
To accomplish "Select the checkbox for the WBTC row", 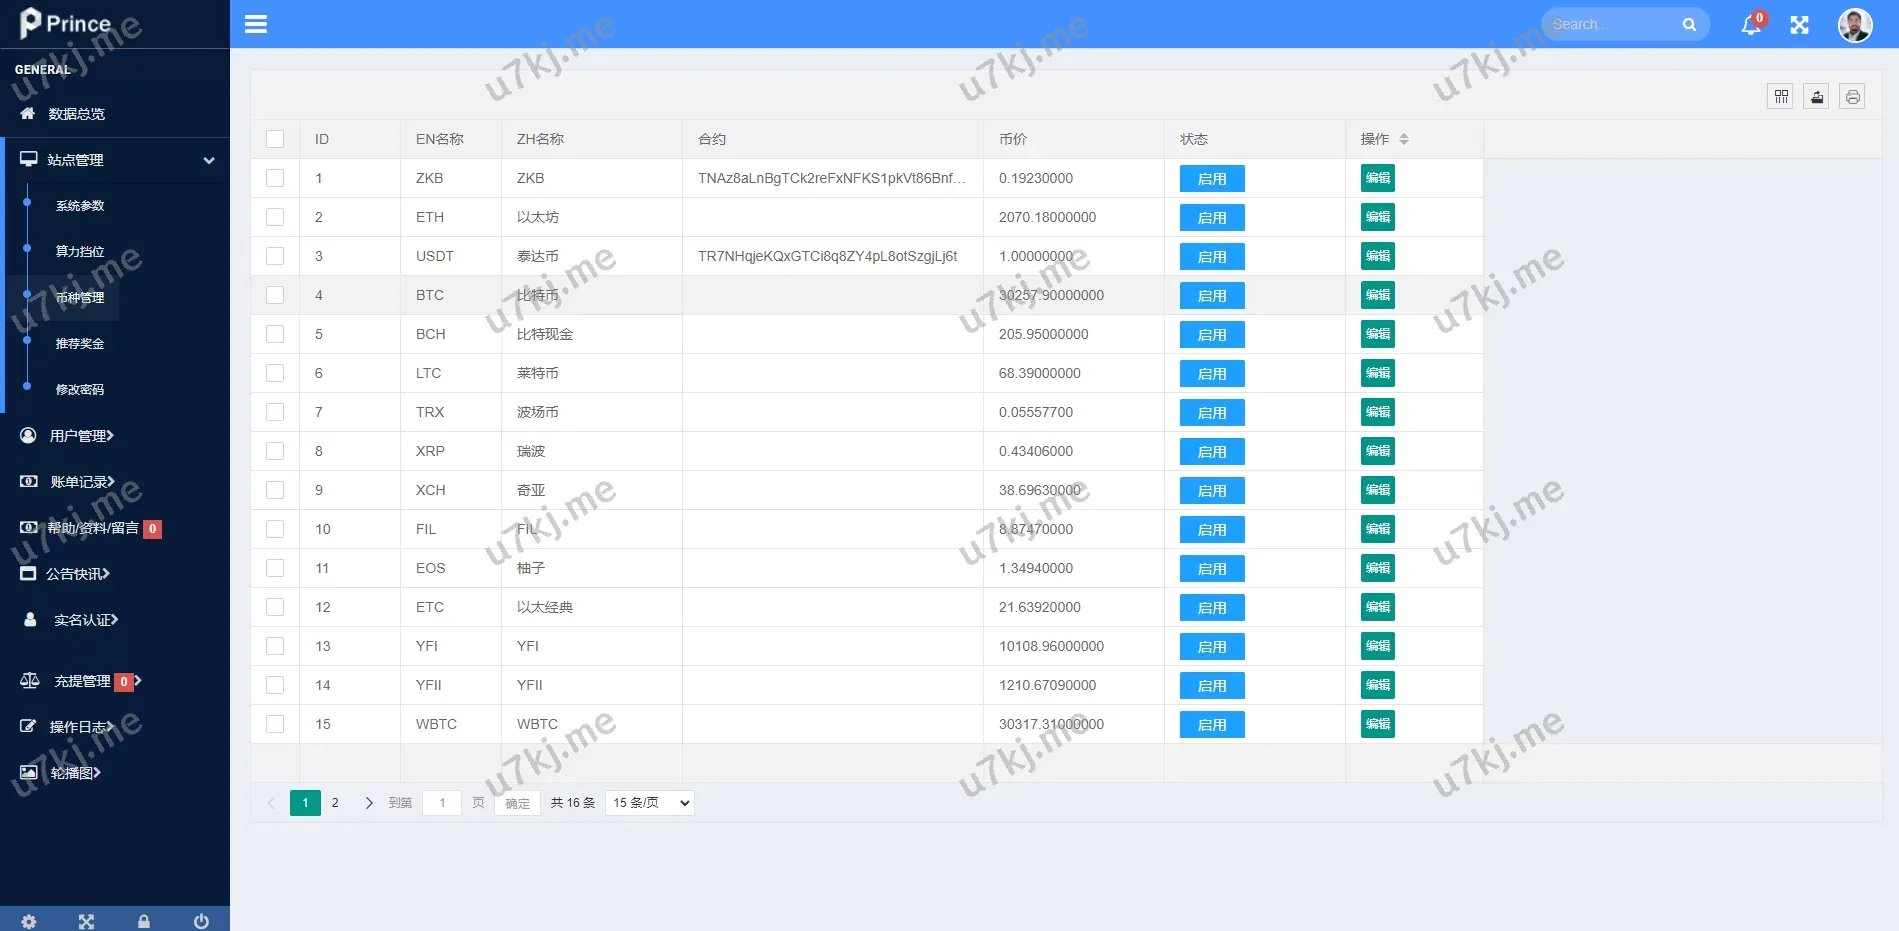I will click(x=275, y=724).
